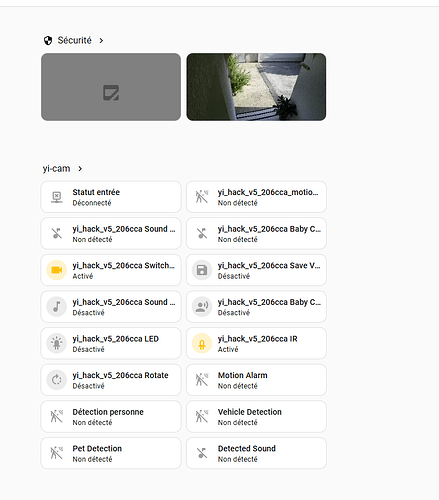Open the Pet Detection tile label
439x500 pixels.
tap(97, 449)
